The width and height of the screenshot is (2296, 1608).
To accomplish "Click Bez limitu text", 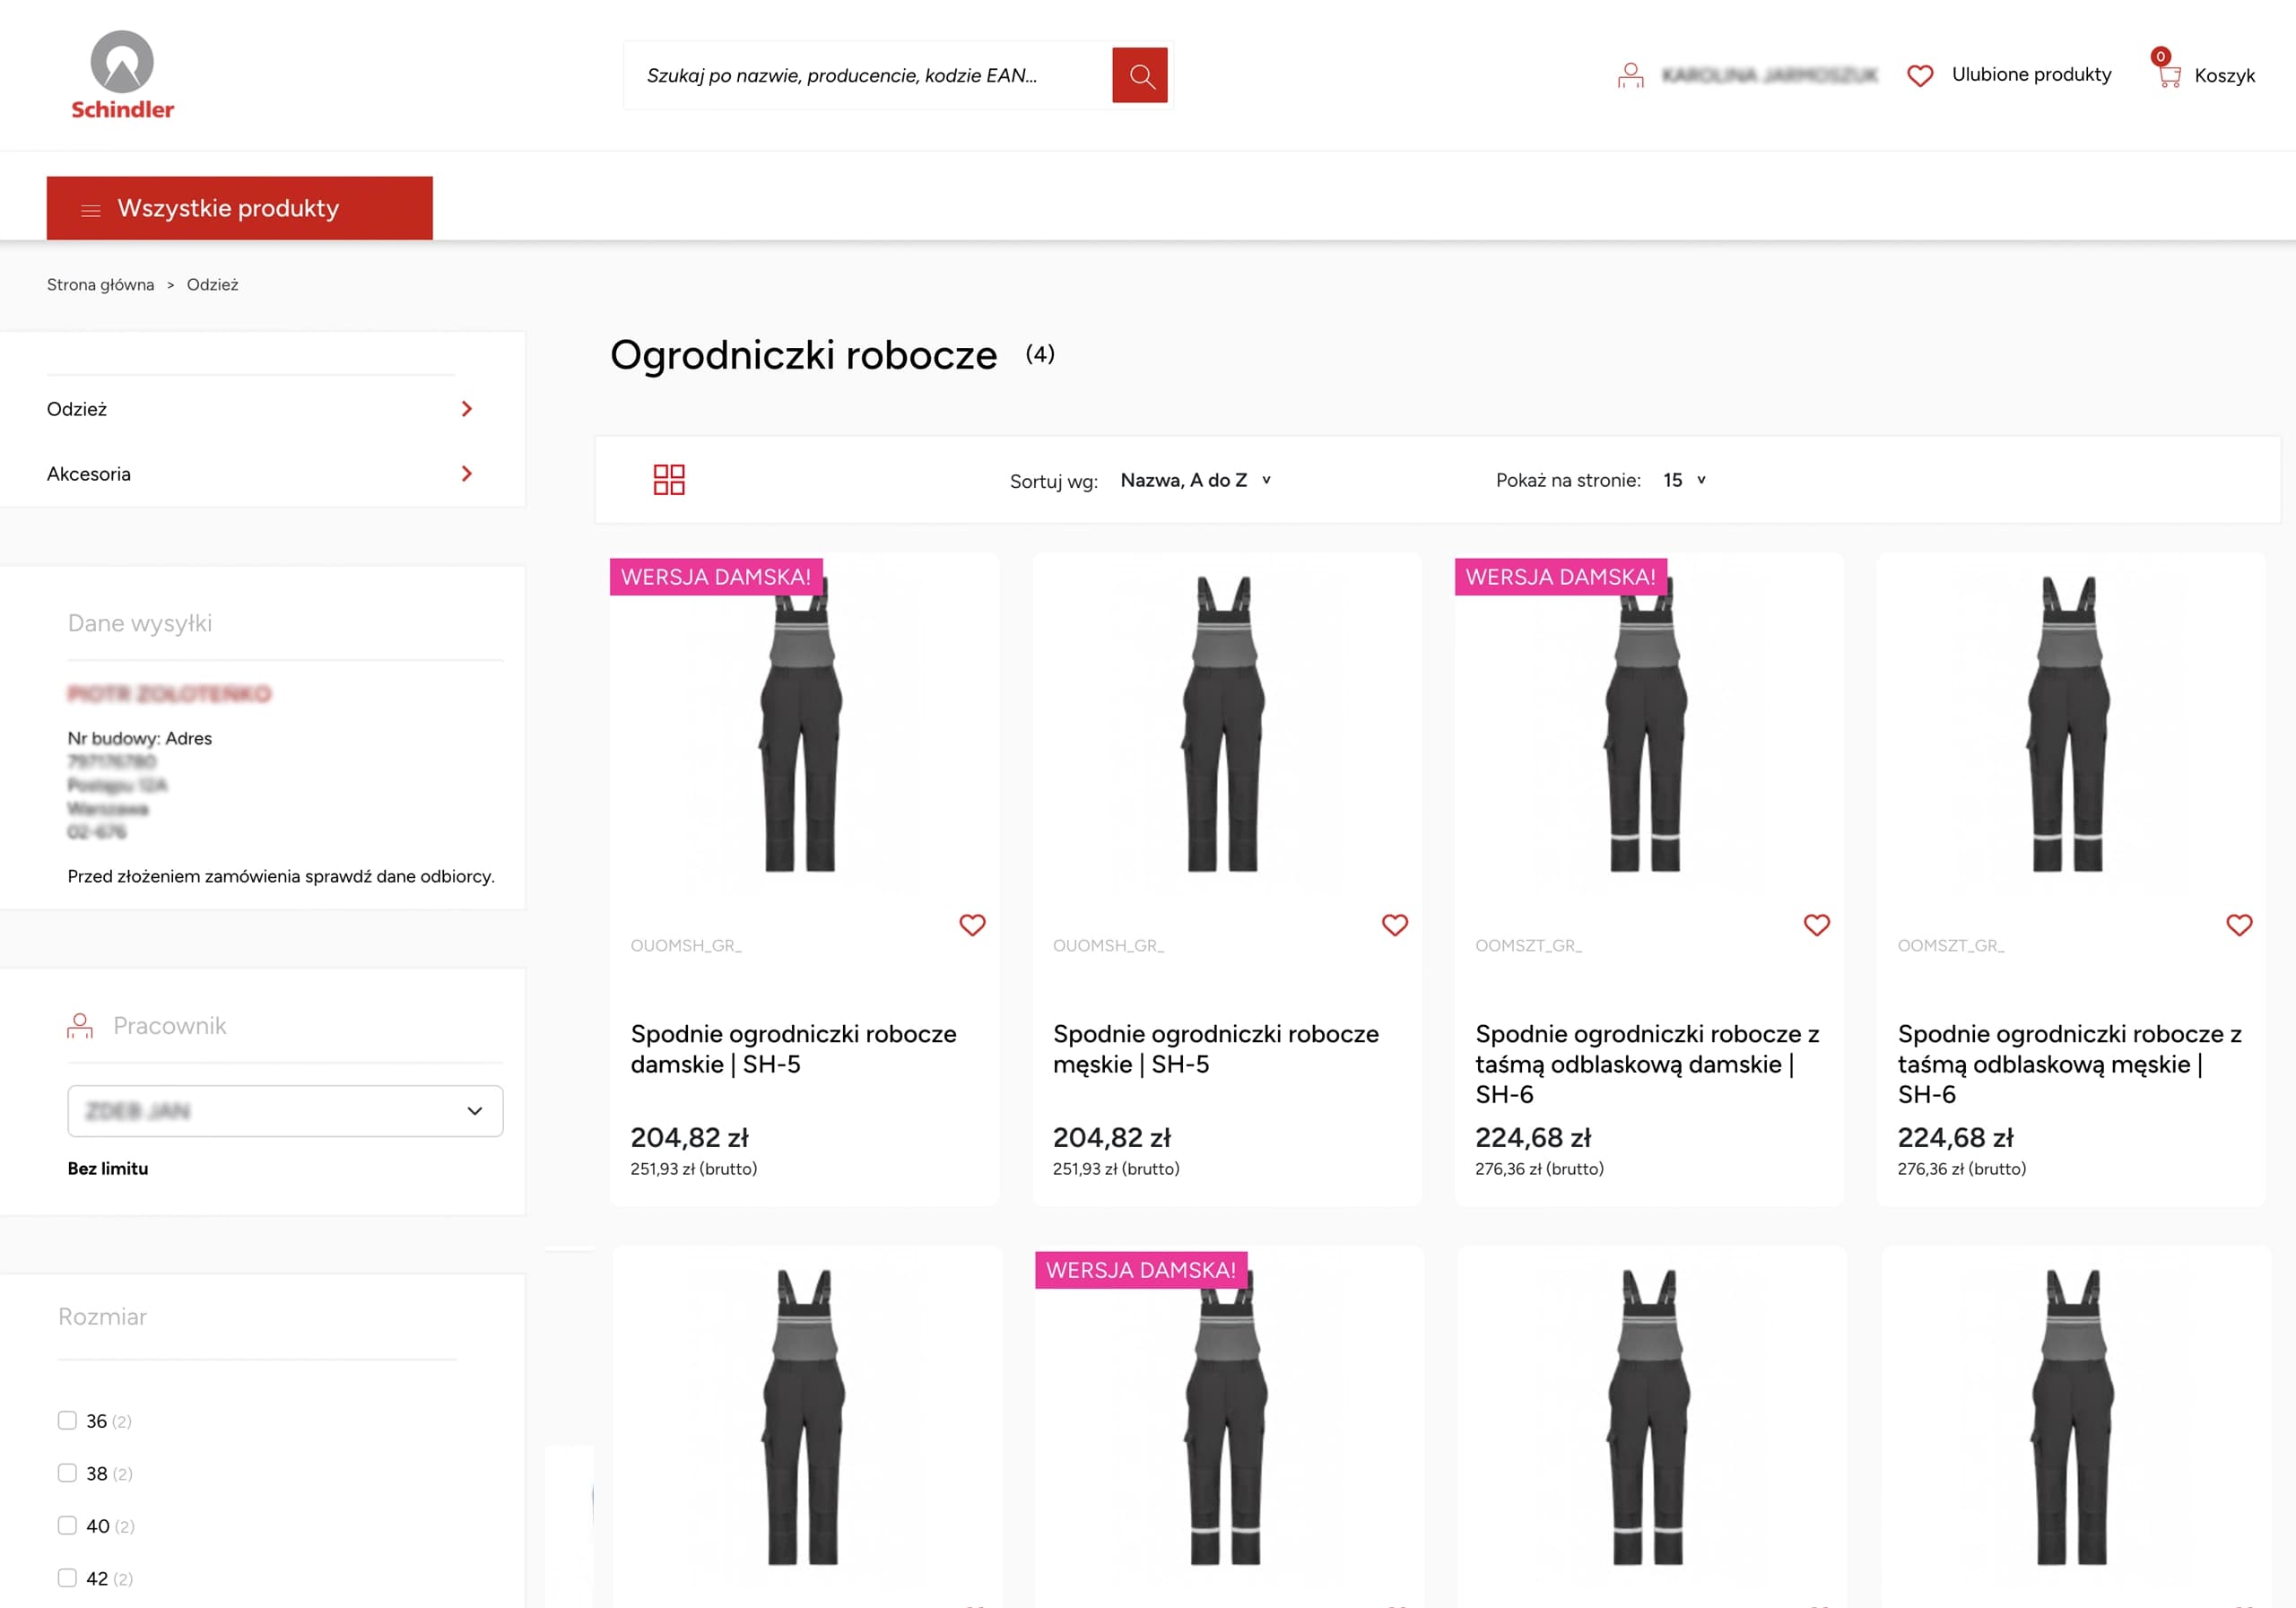I will coord(108,1168).
